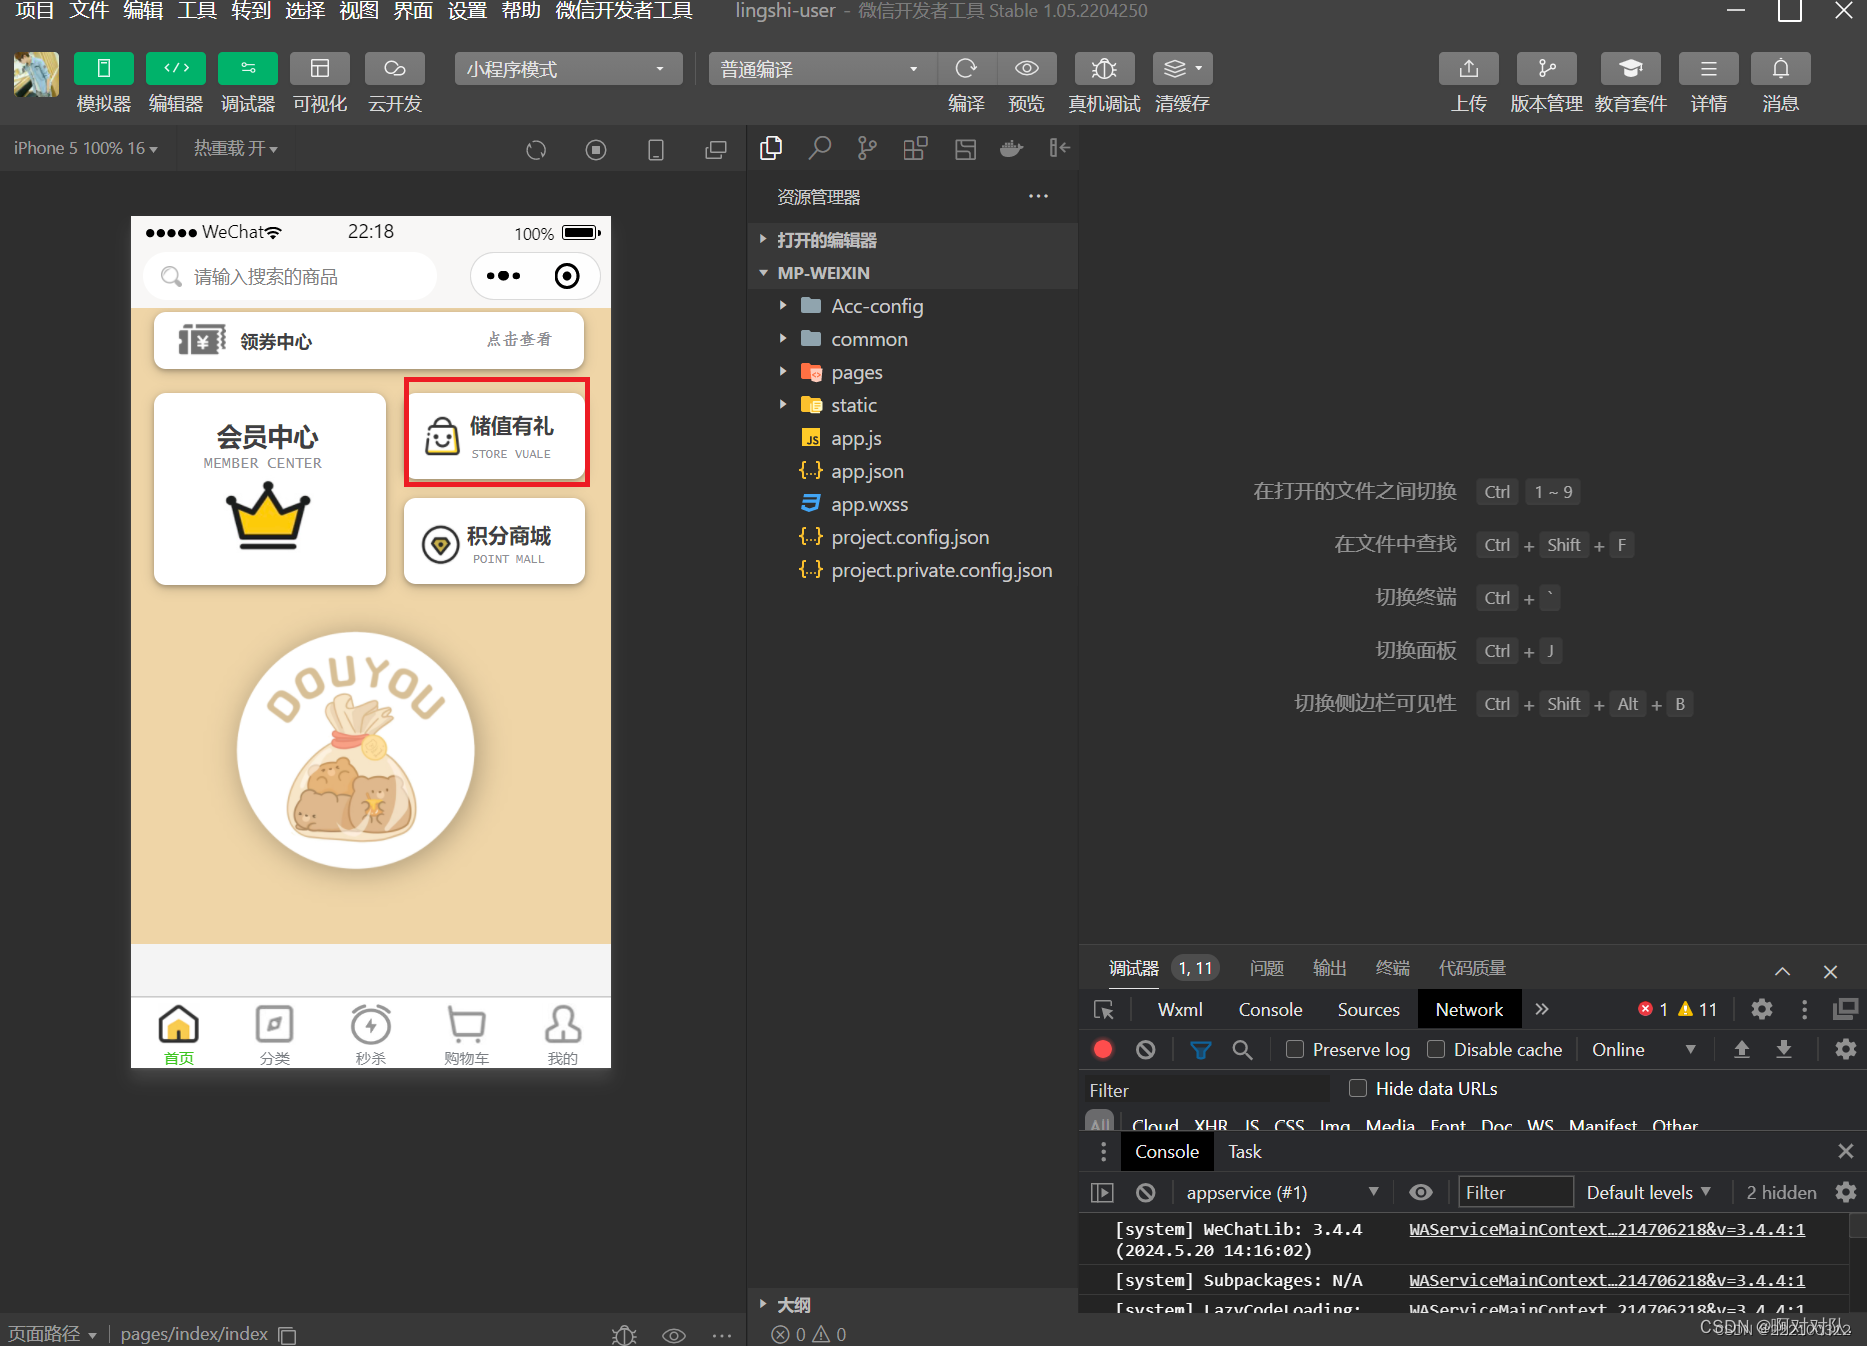Open the clear cache layers dropdown
This screenshot has width=1867, height=1346.
coord(1182,69)
